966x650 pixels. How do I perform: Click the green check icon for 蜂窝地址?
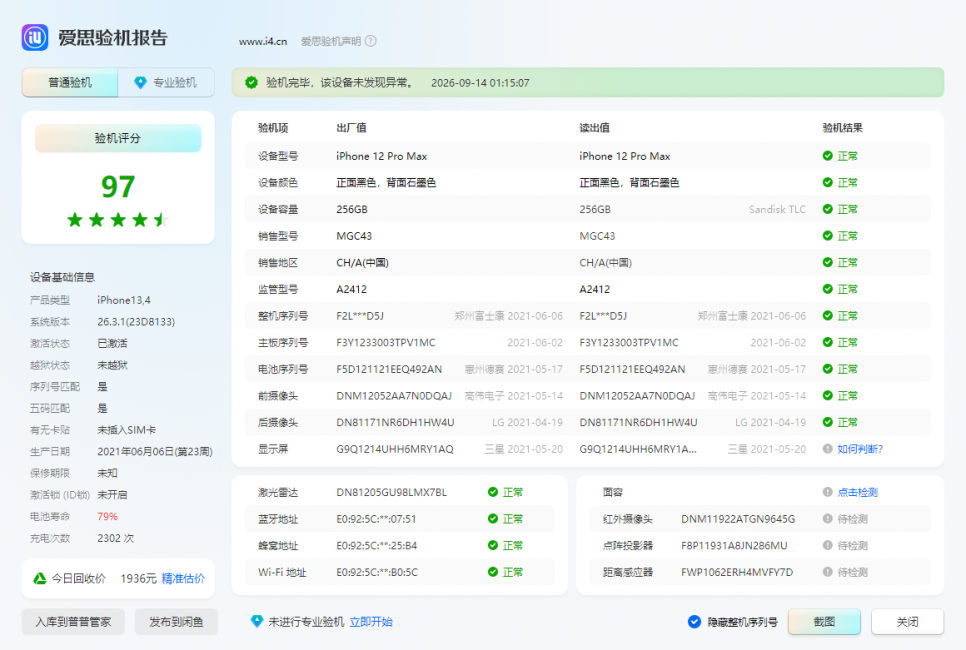tap(493, 545)
